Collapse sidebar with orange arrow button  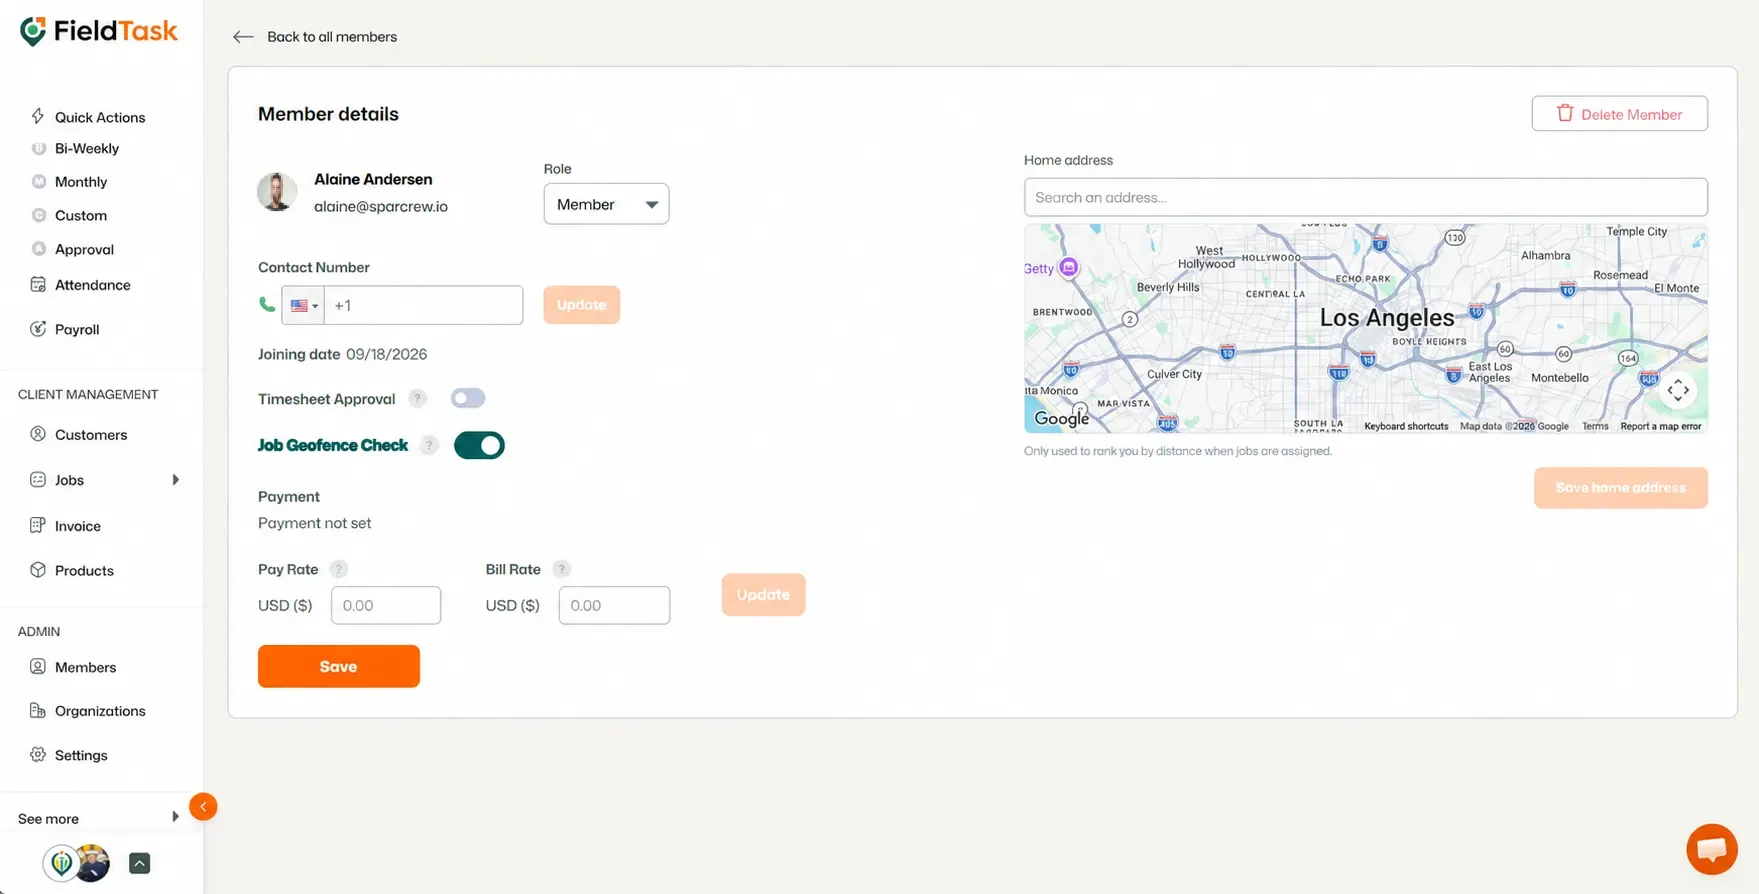[x=203, y=807]
